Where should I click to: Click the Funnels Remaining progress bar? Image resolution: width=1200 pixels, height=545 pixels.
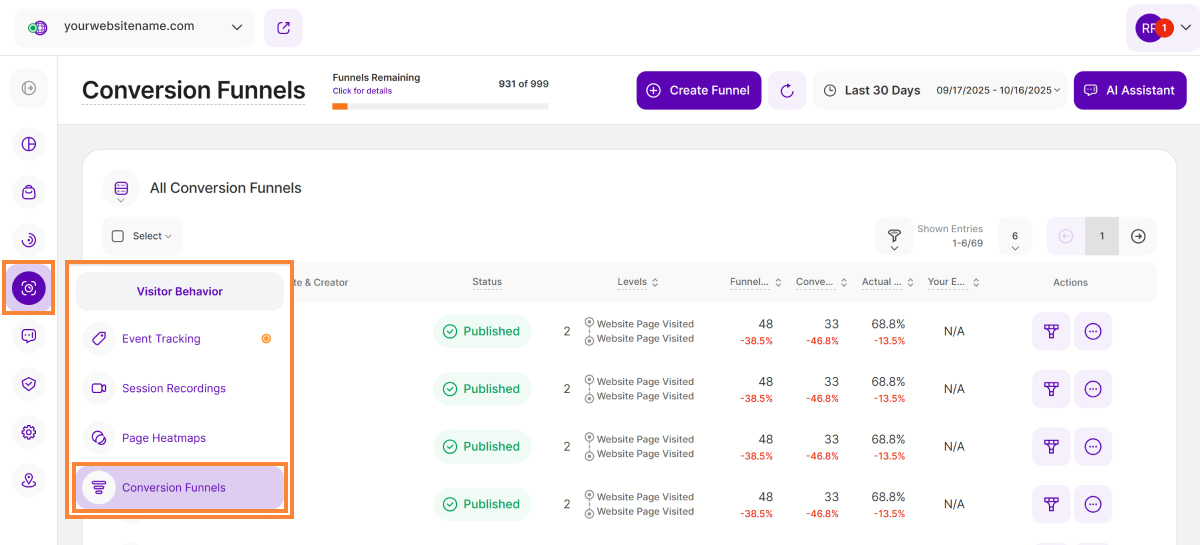pos(440,105)
